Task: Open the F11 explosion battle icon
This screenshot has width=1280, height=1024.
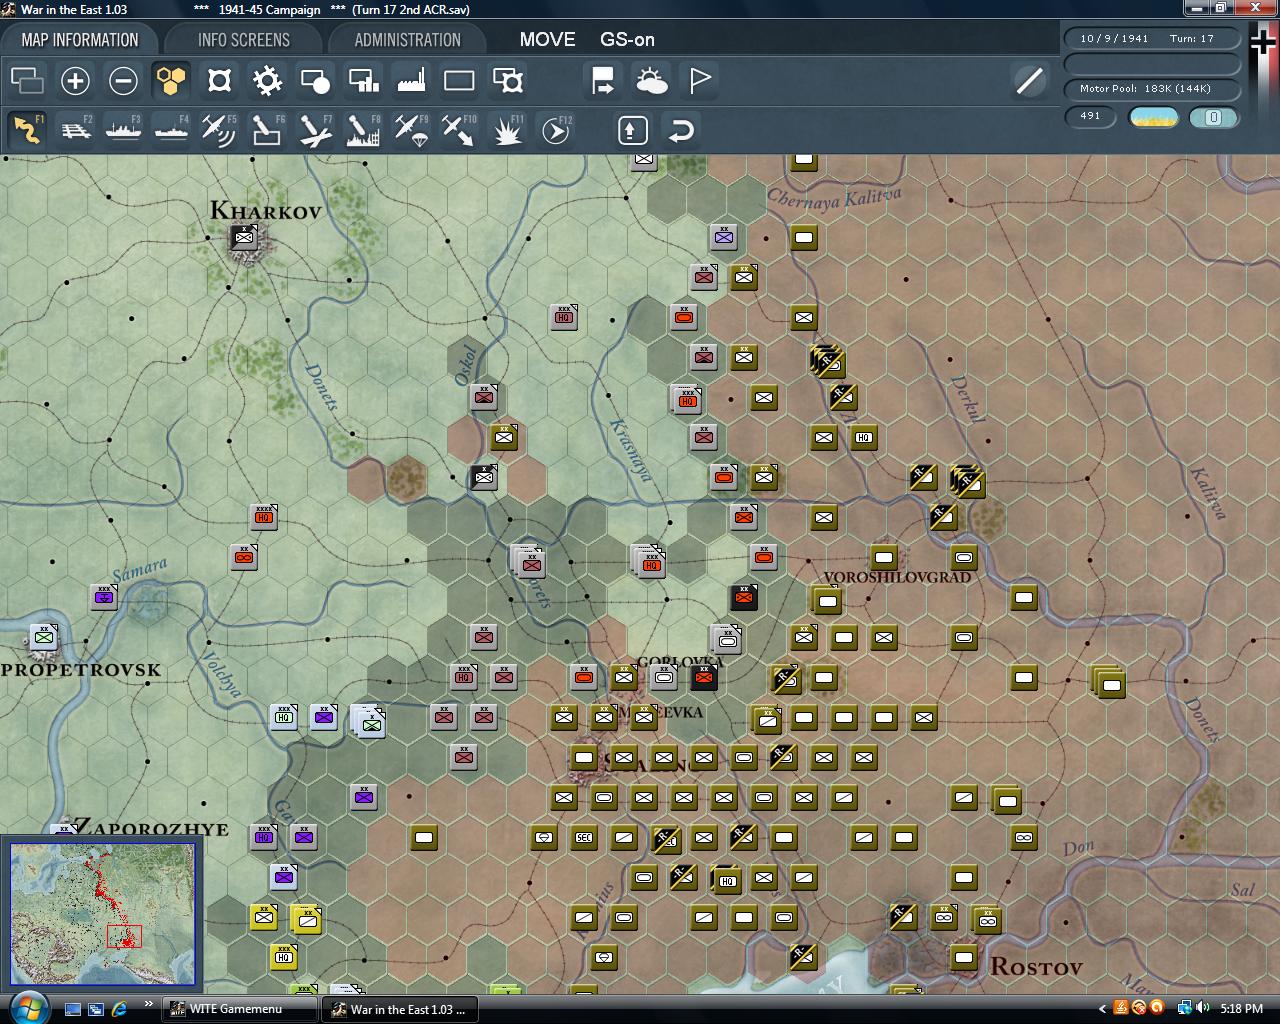Action: (508, 130)
